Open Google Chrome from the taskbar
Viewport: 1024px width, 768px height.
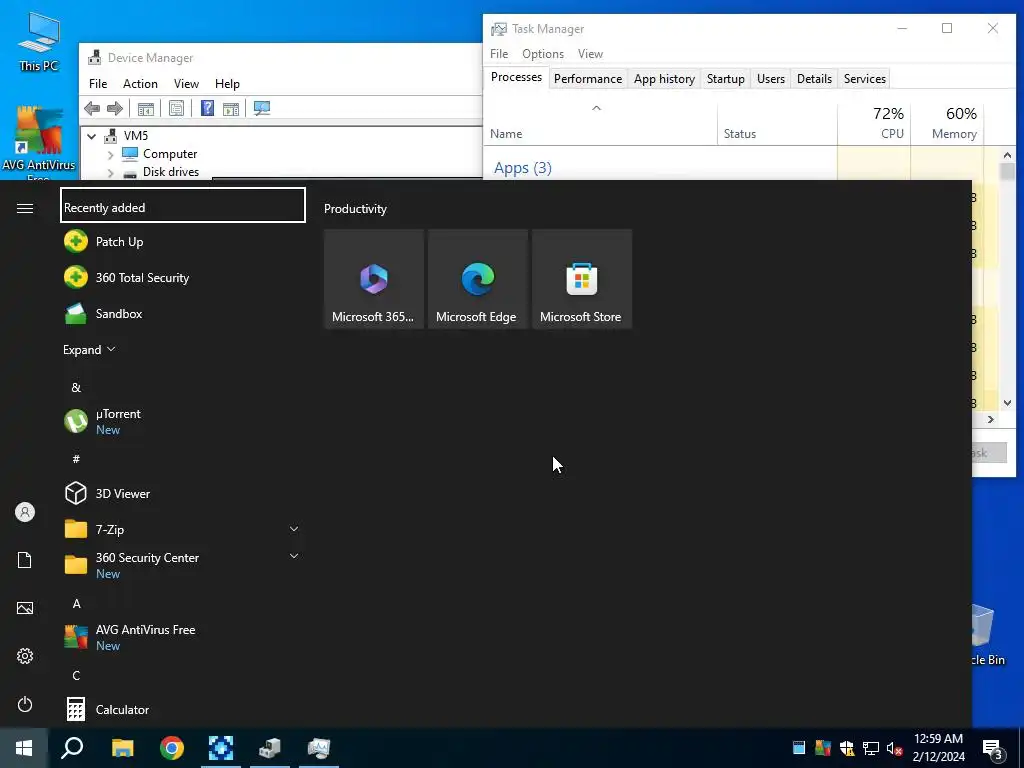point(172,748)
